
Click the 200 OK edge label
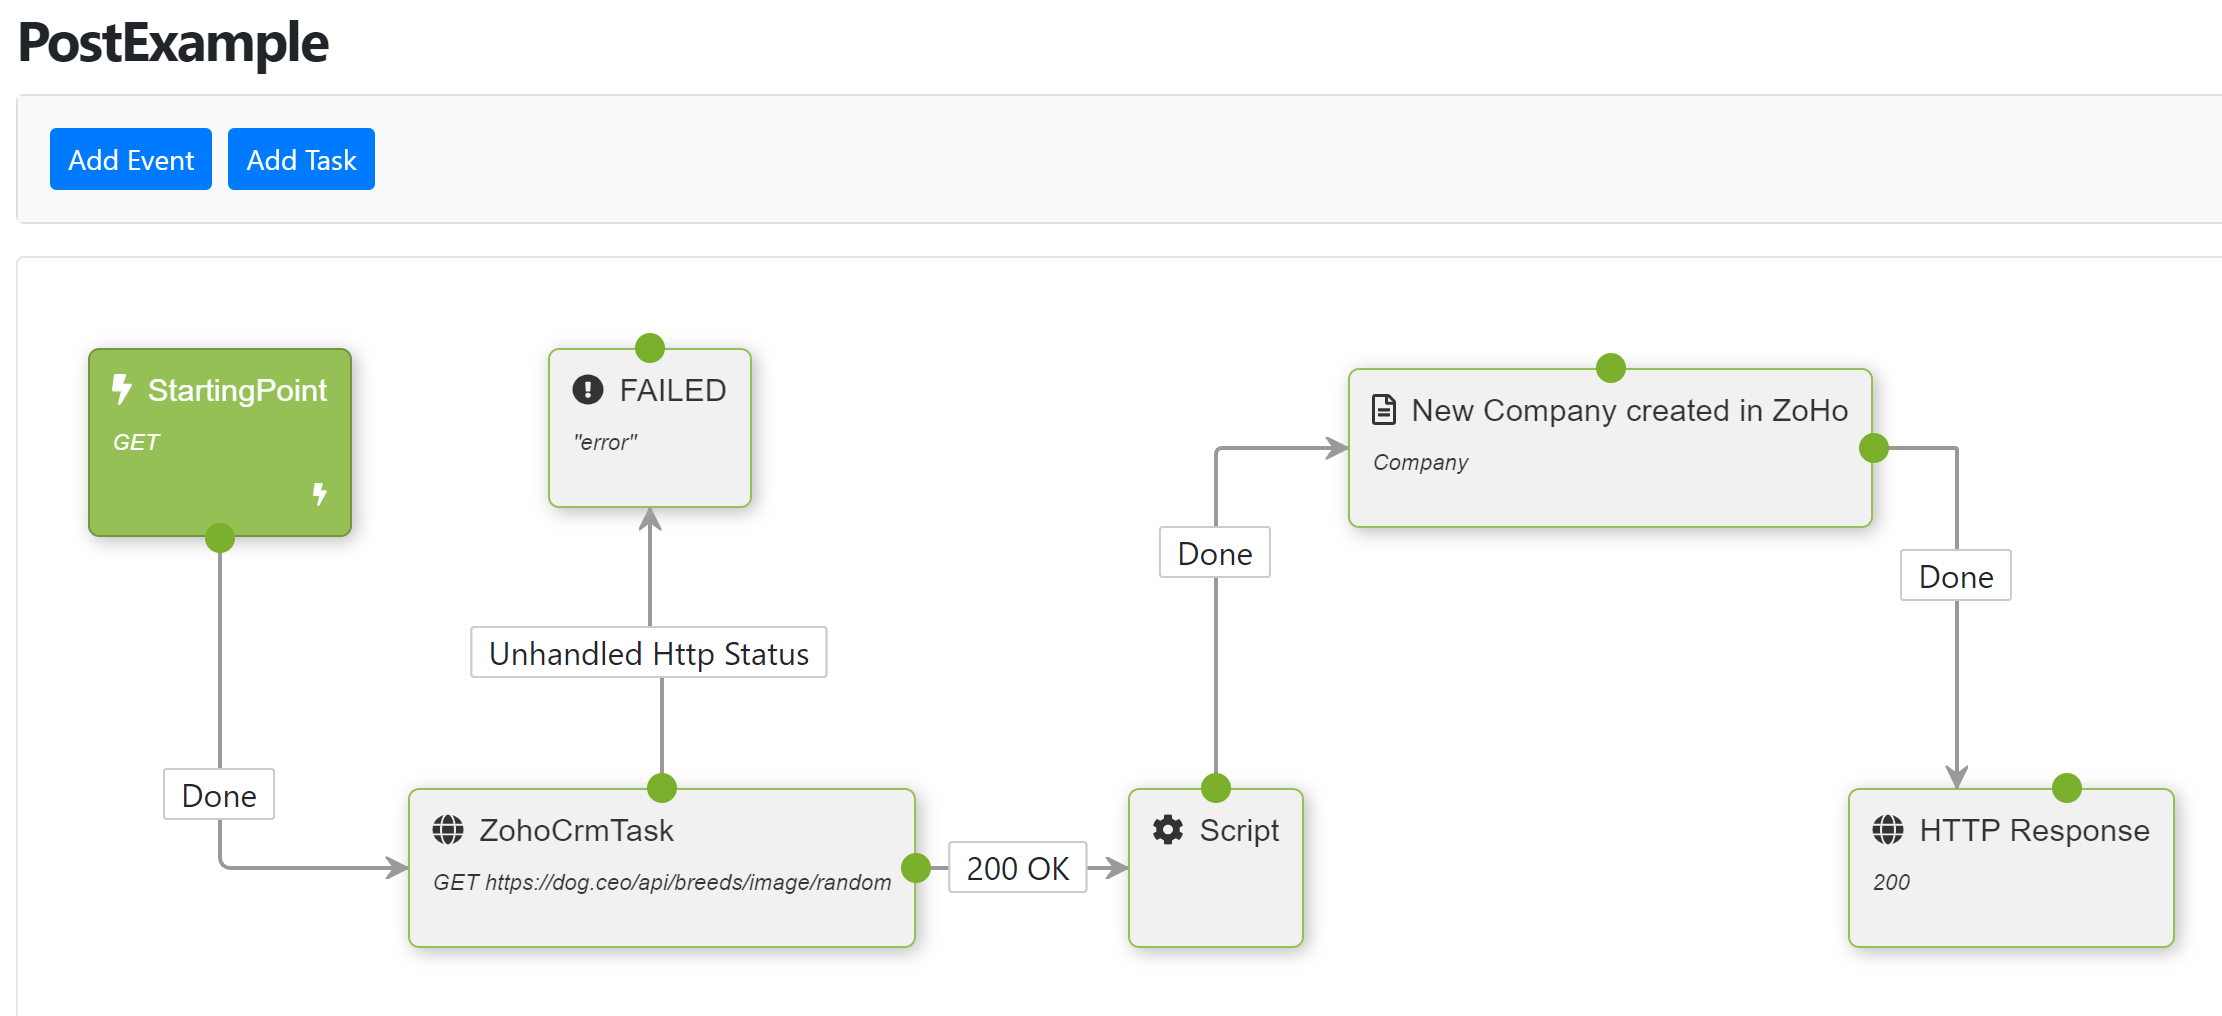pyautogui.click(x=1017, y=869)
